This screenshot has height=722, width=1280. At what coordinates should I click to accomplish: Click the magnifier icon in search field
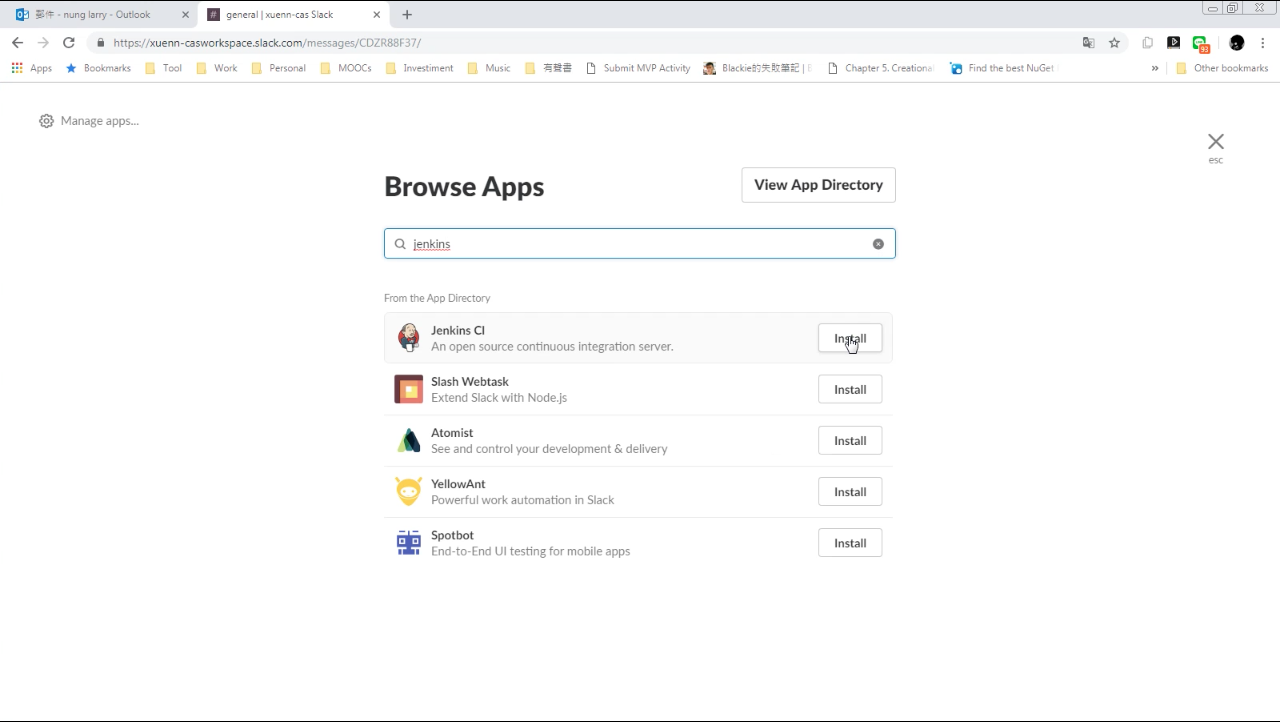[x=400, y=244]
